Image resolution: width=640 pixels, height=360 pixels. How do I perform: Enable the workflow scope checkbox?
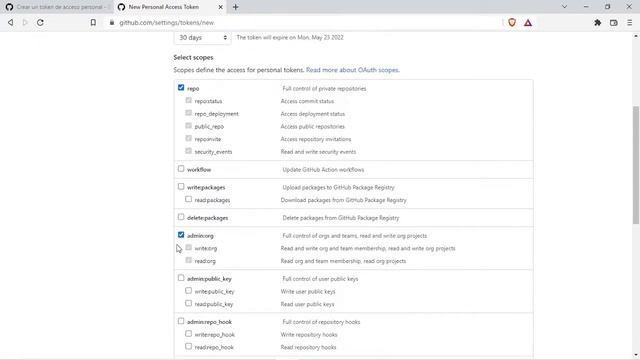pyautogui.click(x=181, y=169)
